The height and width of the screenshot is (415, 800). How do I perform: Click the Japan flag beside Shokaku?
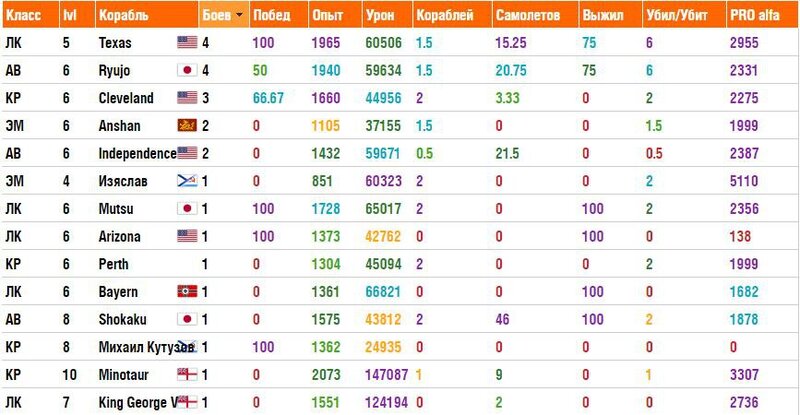[187, 319]
